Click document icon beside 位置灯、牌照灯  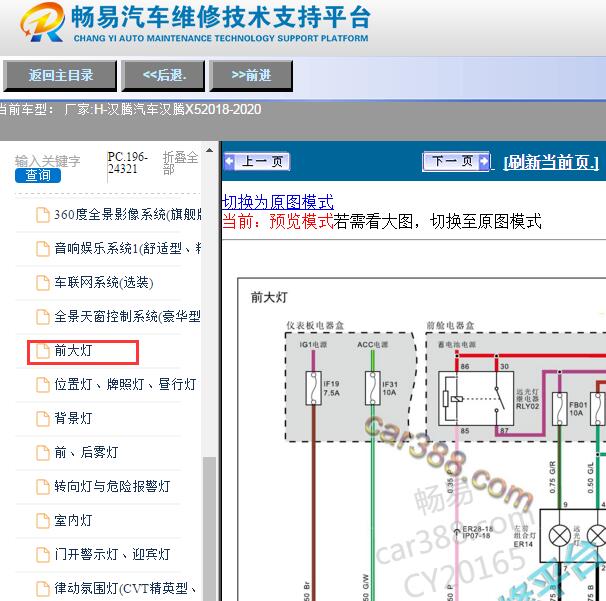[43, 385]
